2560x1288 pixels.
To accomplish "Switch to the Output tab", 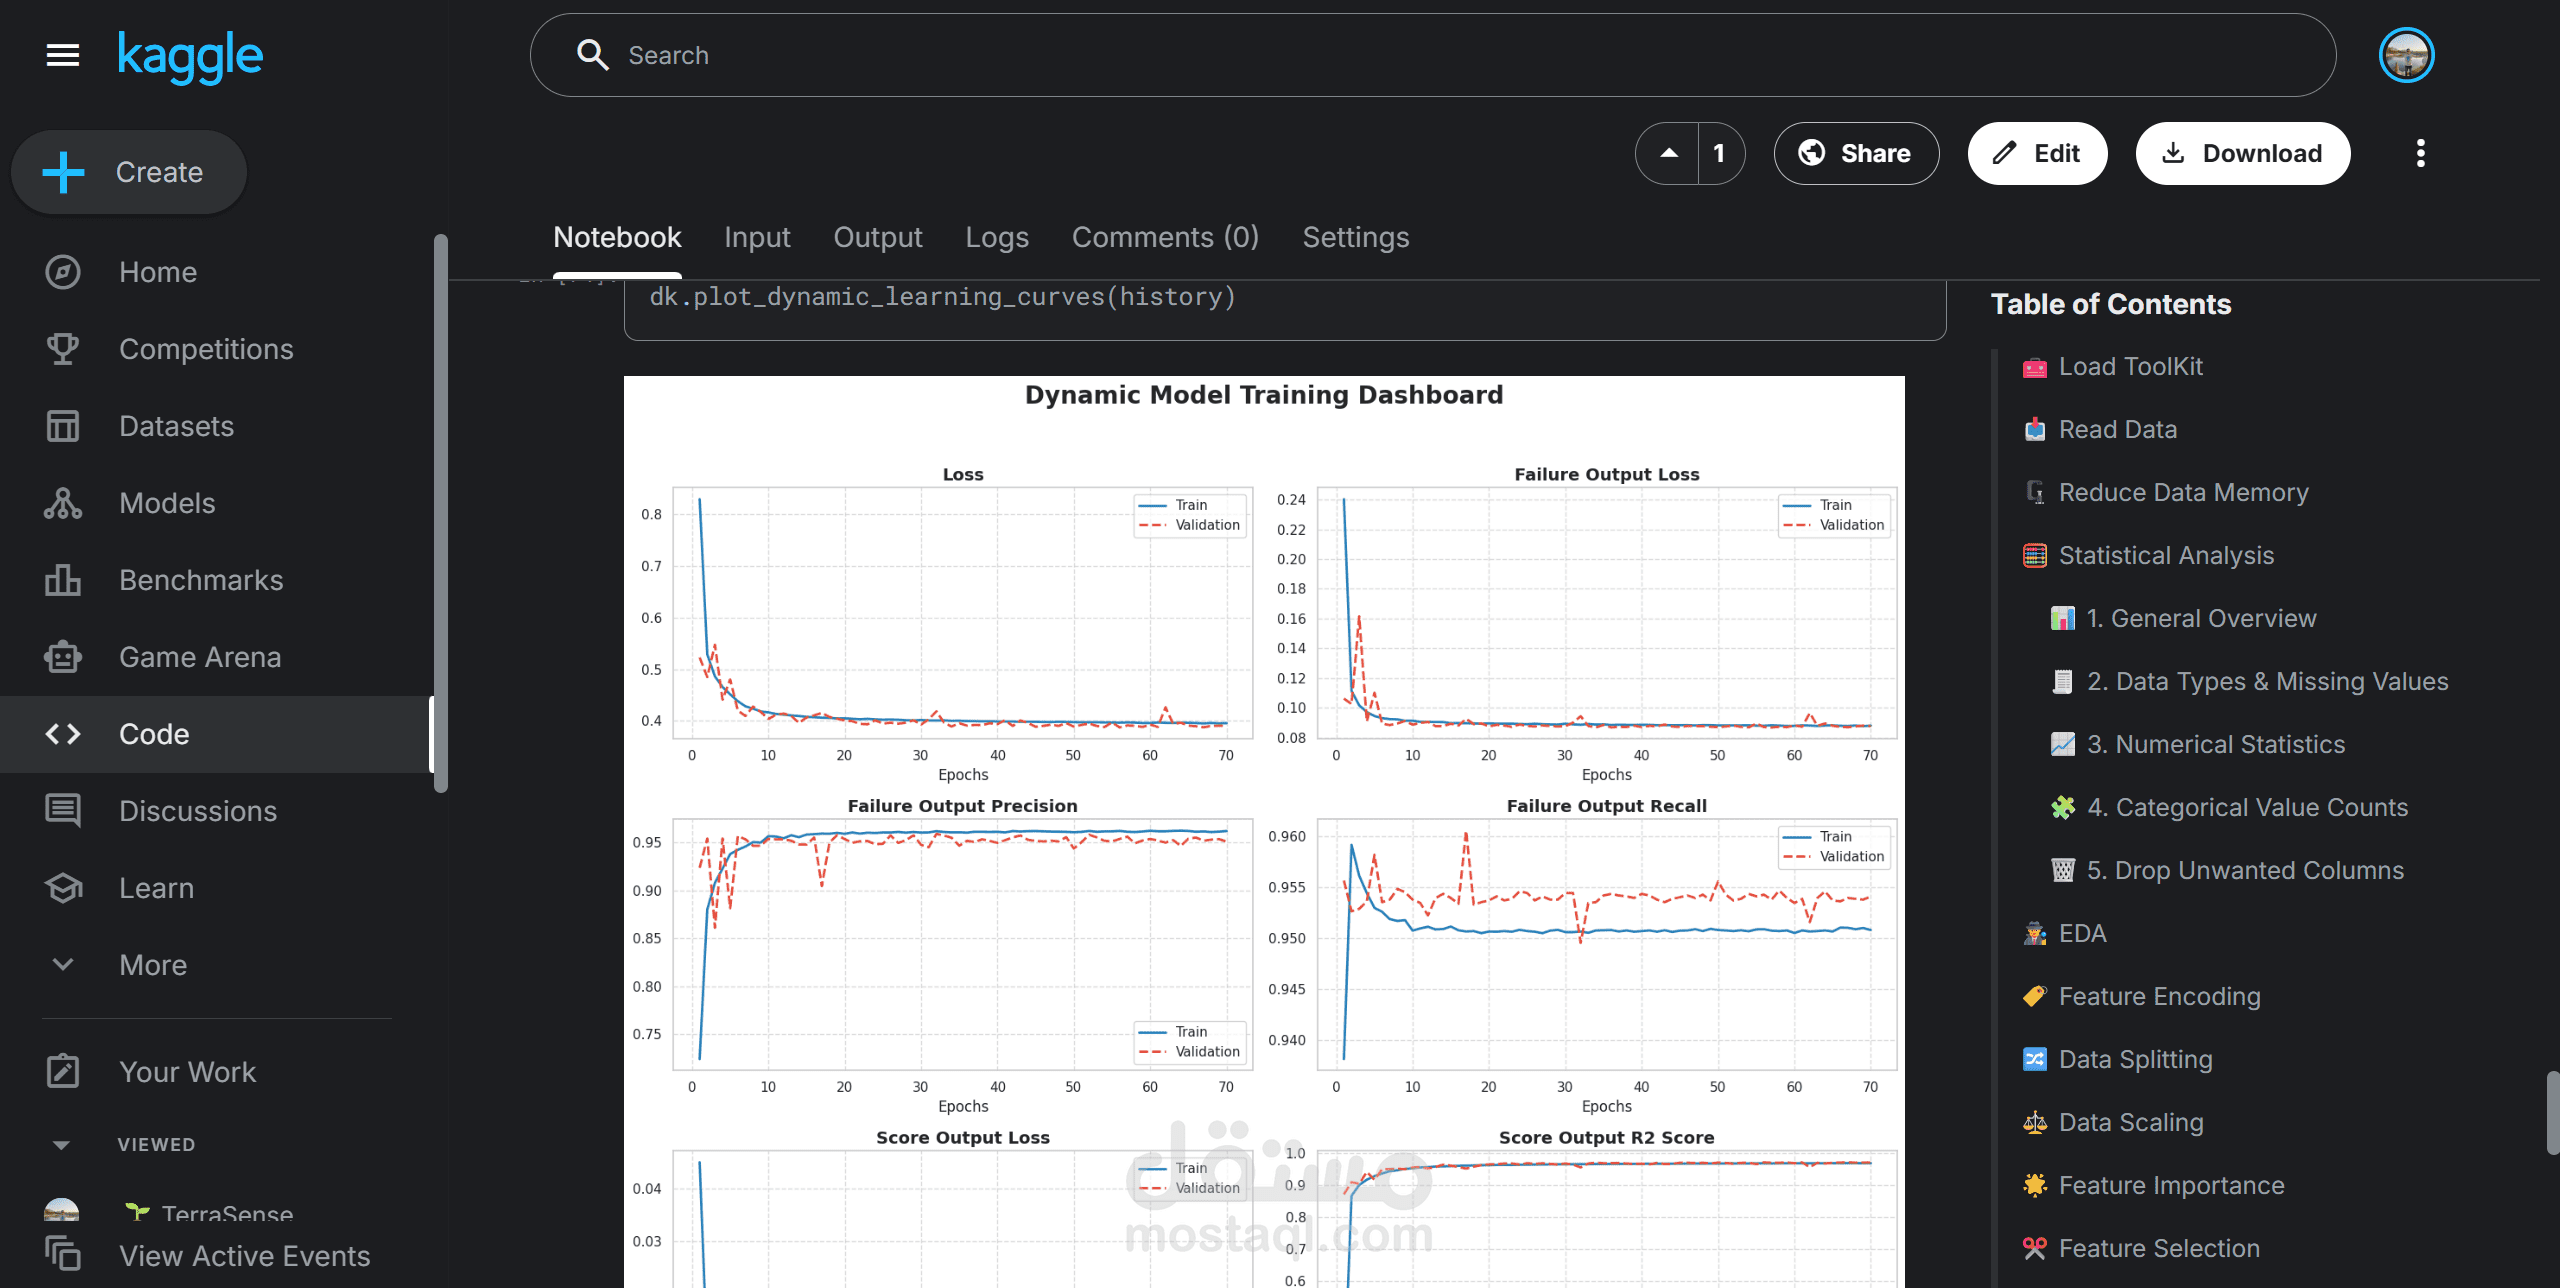I will [x=877, y=237].
